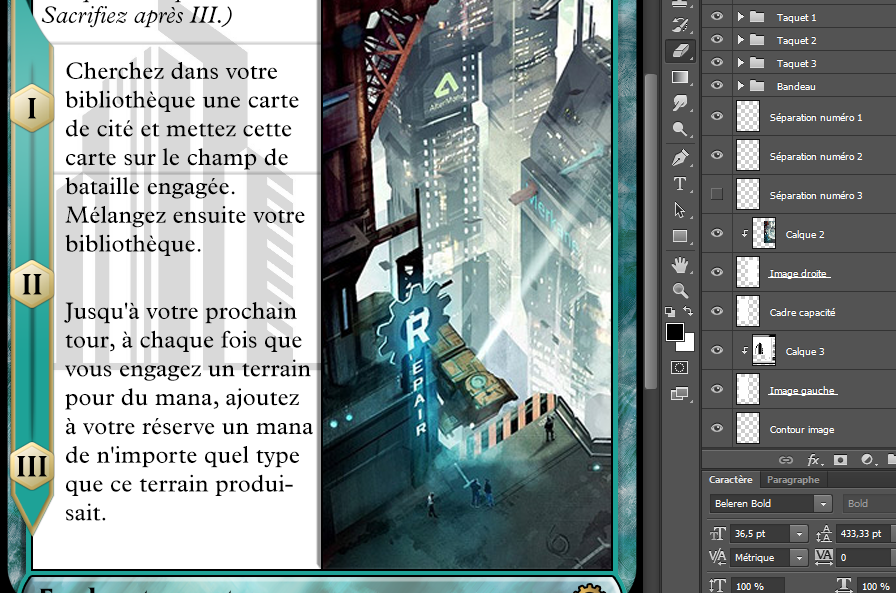Hide the Contour image layer
Screen dimensions: 896x593
[717, 428]
